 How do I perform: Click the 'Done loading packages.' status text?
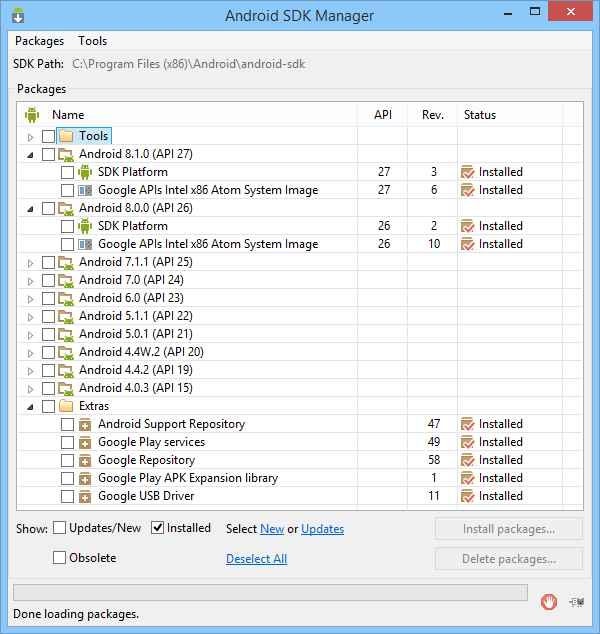point(76,614)
